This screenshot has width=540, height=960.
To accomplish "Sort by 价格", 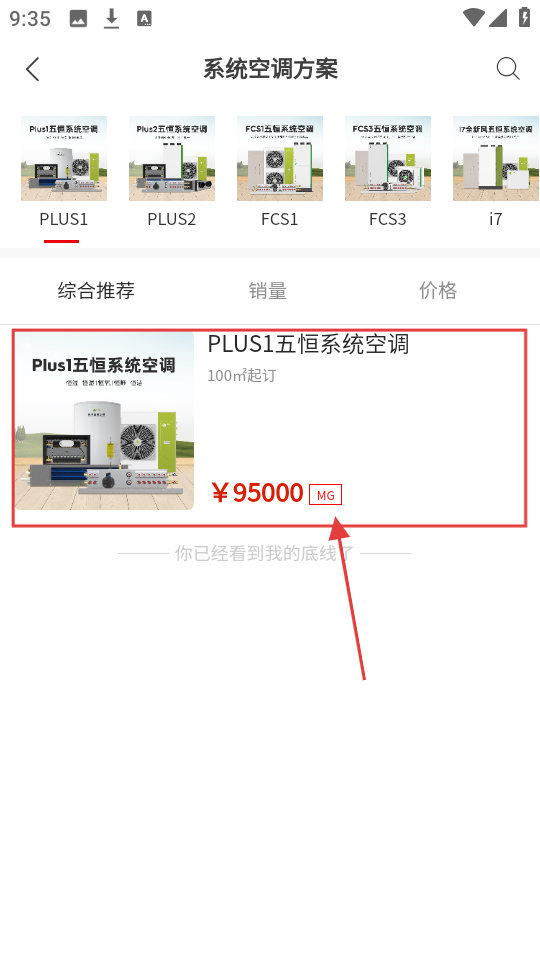I will [x=438, y=290].
